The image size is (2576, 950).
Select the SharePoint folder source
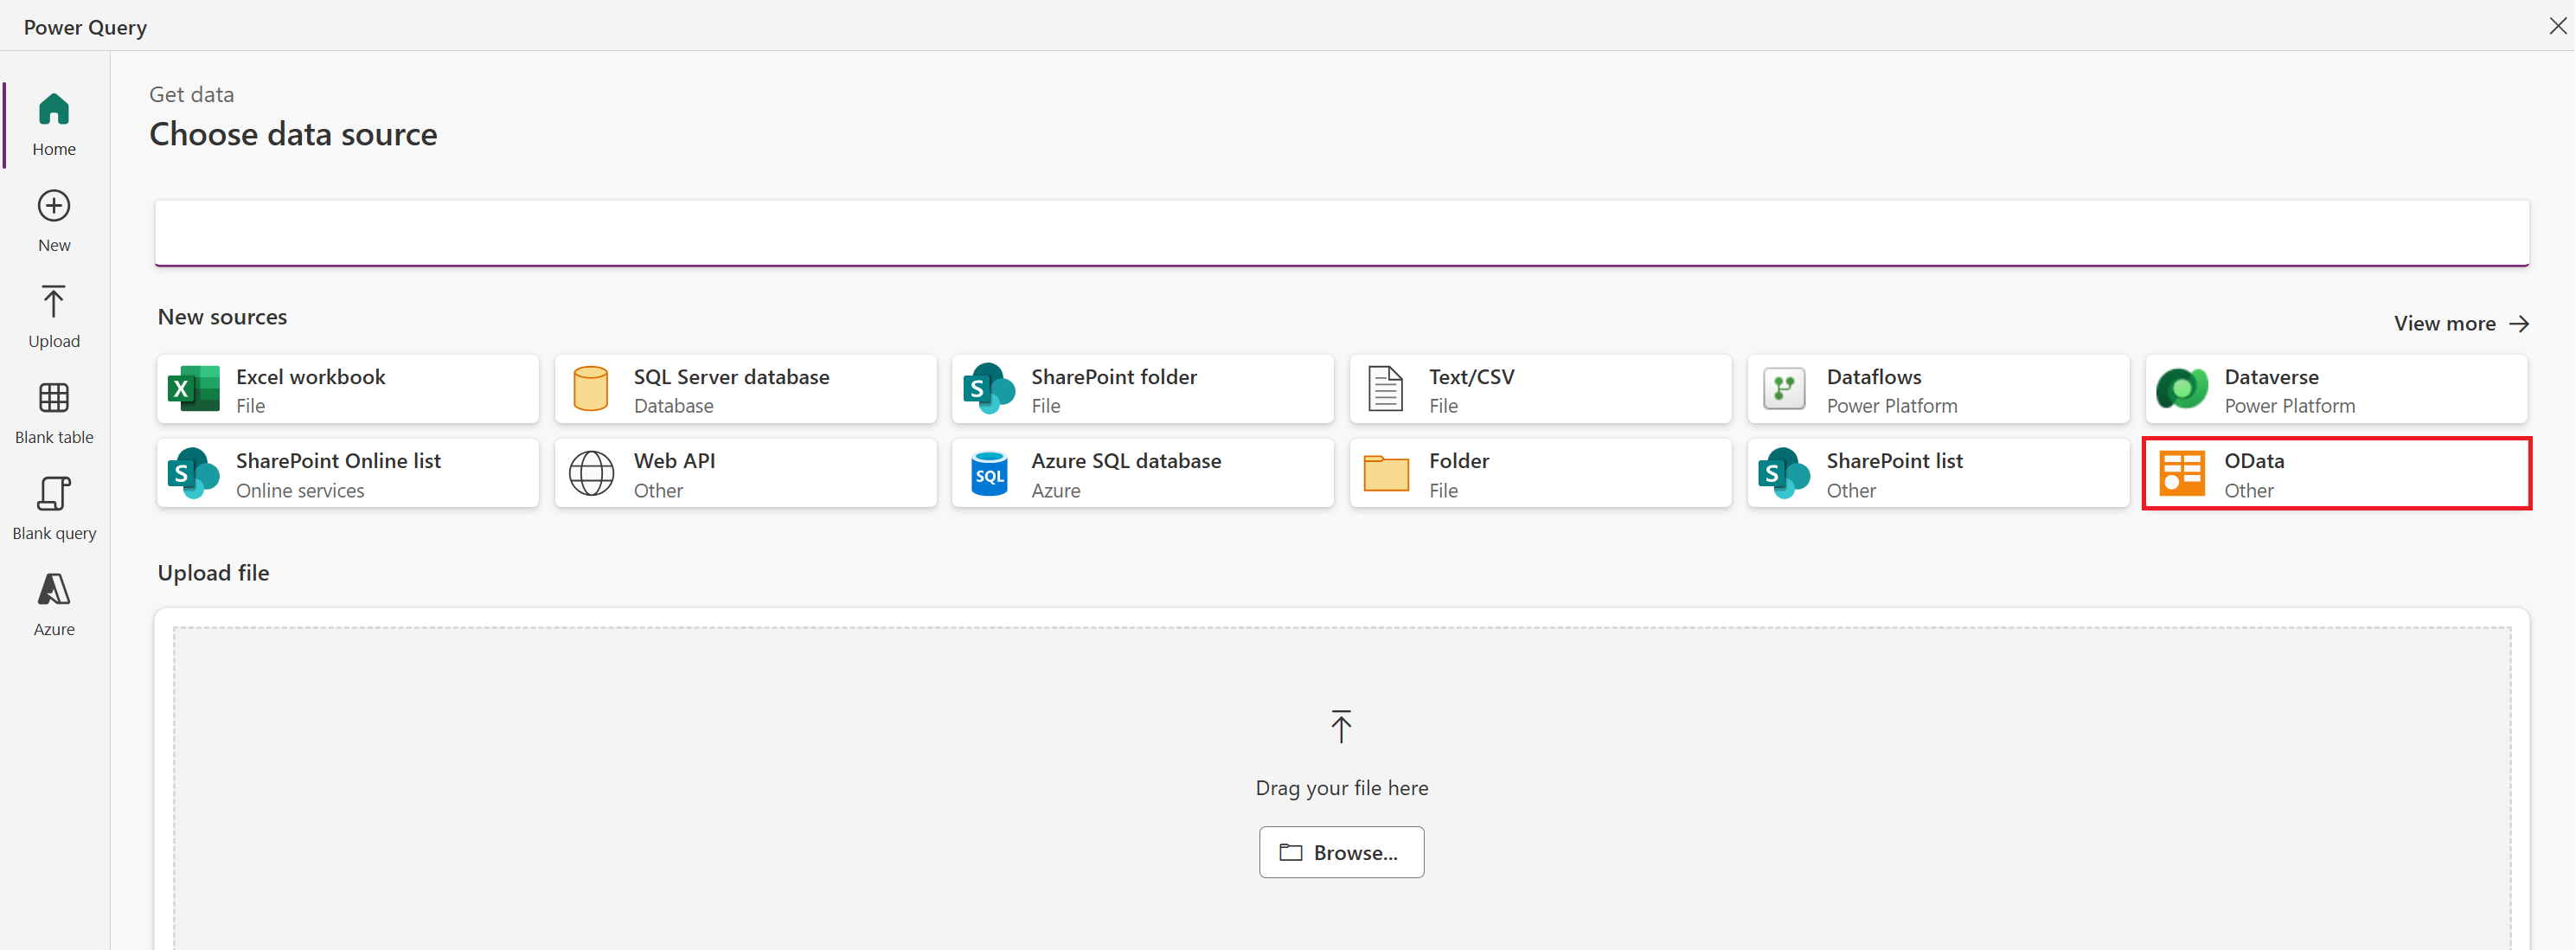click(1142, 388)
